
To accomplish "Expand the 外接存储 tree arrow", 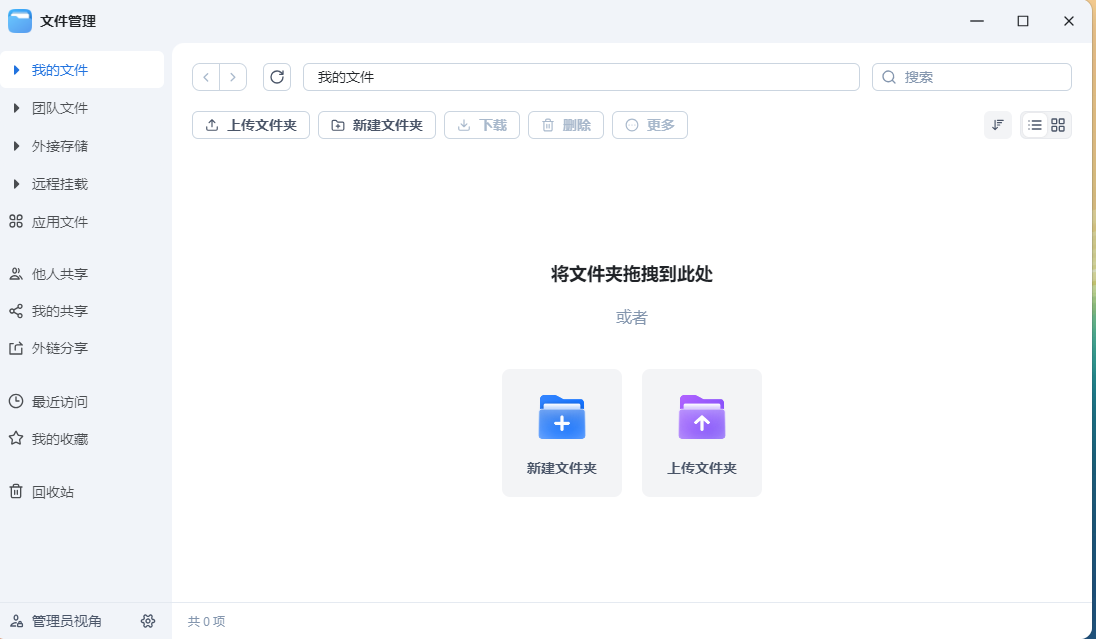I will click(16, 146).
